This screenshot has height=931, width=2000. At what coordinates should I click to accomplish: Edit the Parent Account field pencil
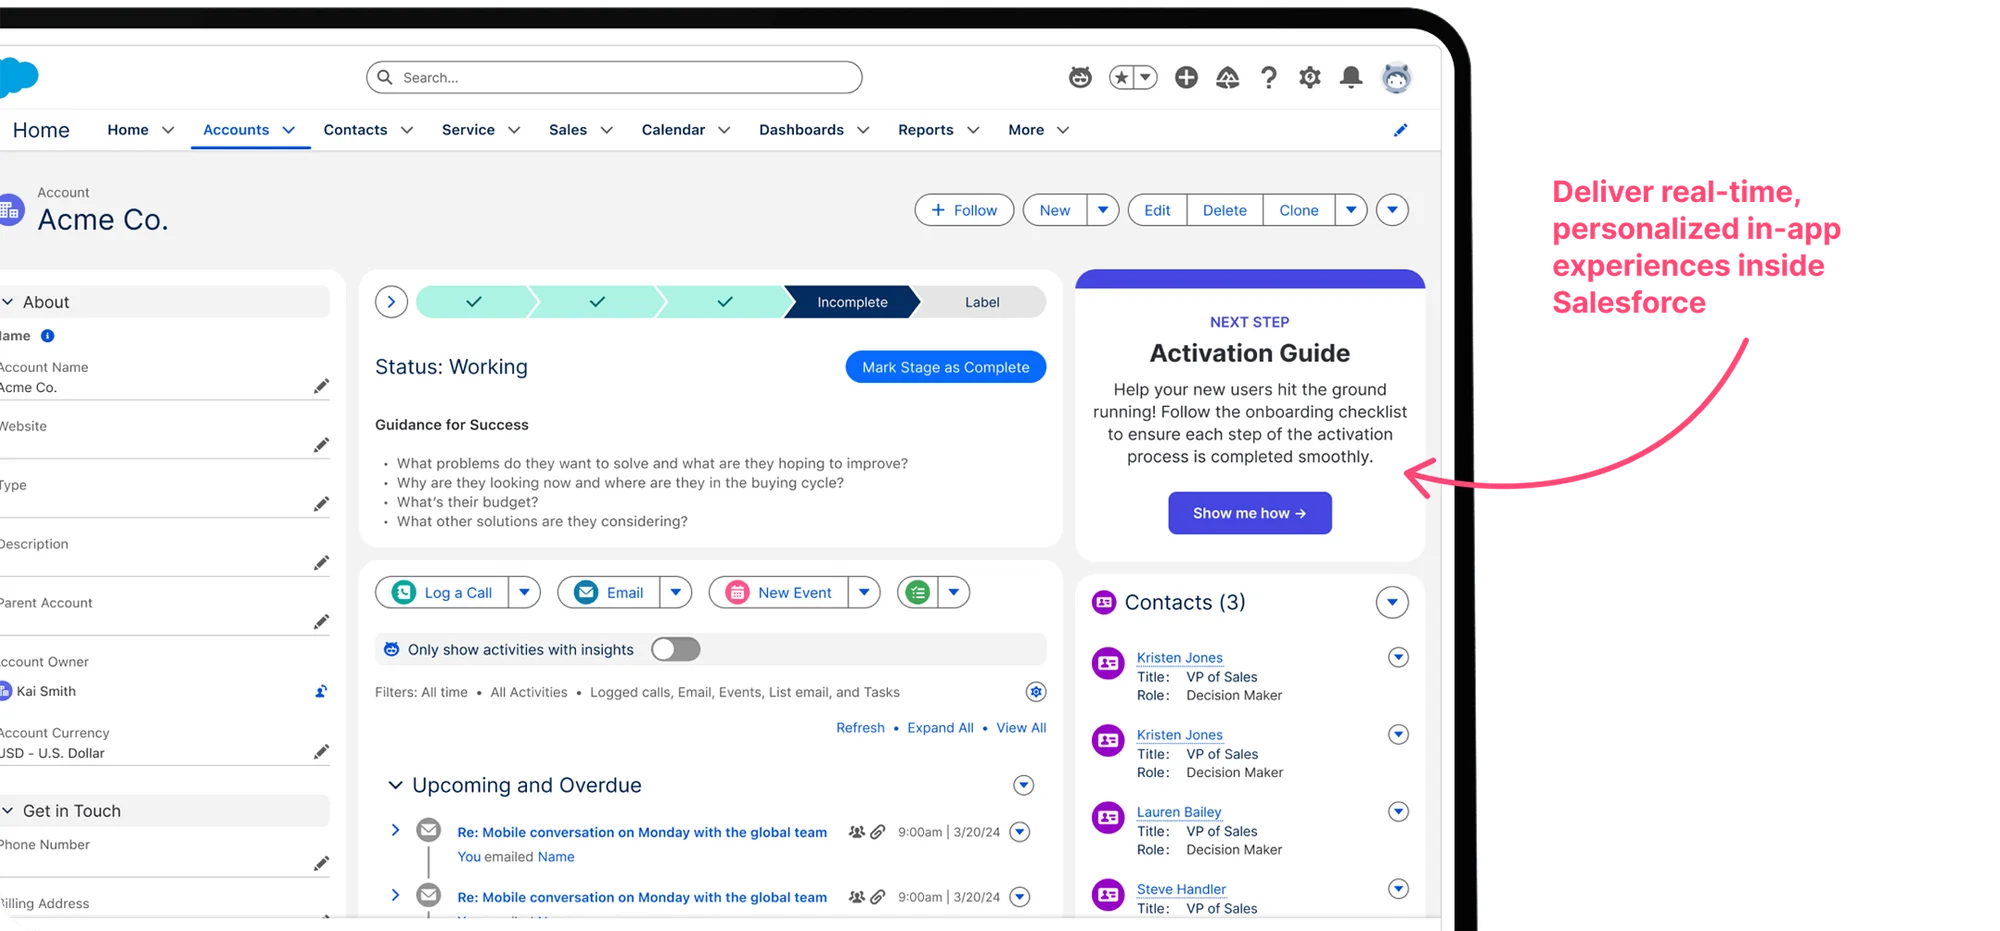tap(321, 622)
